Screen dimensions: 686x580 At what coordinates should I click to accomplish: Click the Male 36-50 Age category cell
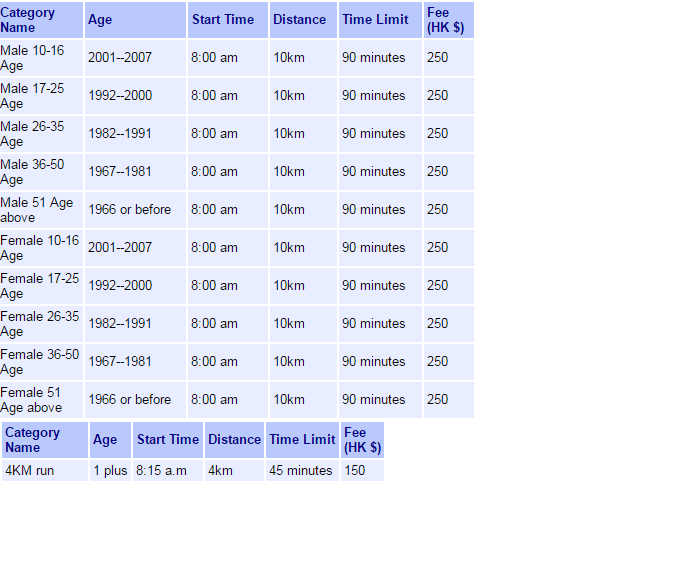(41, 172)
